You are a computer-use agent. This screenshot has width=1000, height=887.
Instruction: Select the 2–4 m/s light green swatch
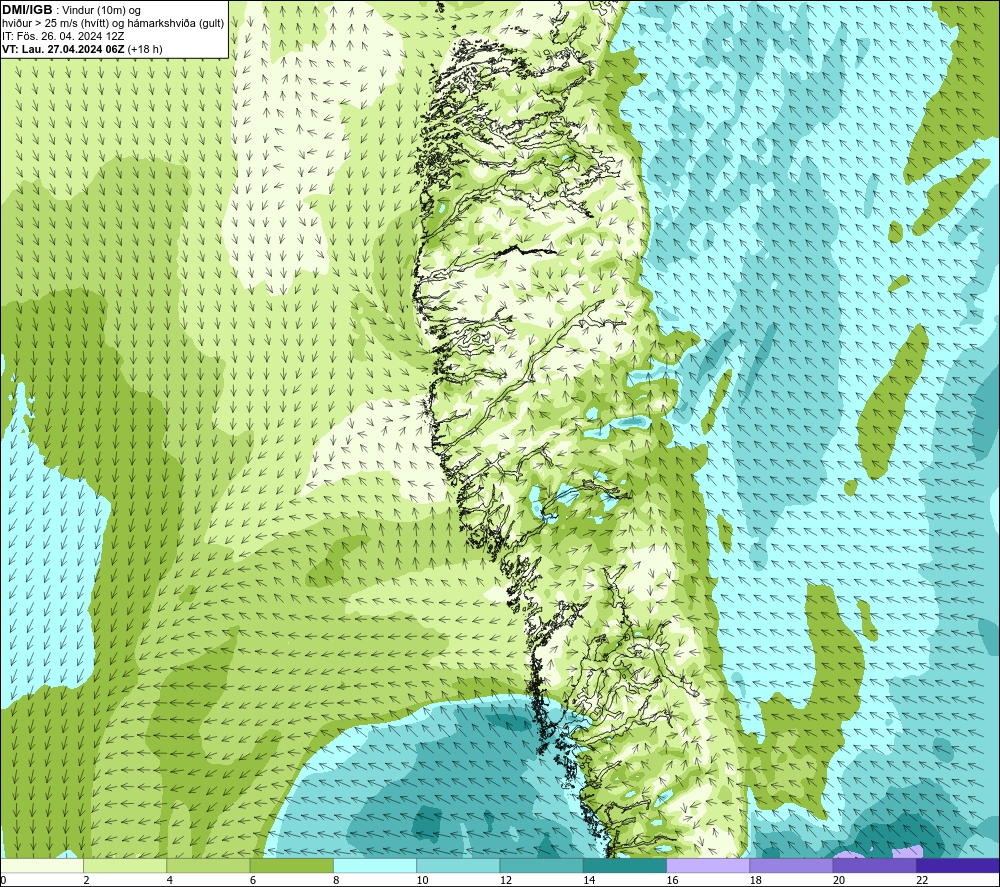point(125,865)
